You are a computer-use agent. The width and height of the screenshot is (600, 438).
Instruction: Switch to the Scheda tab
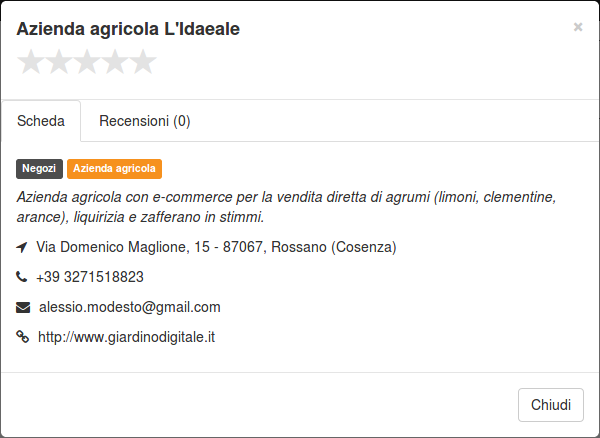pos(41,121)
